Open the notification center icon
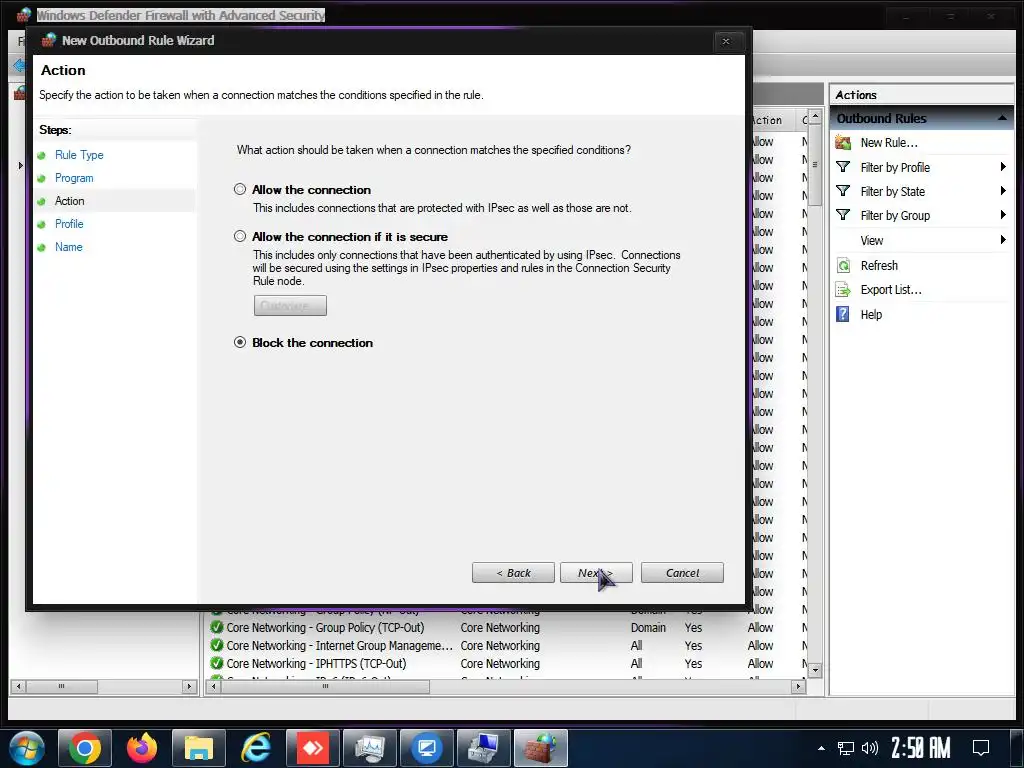 click(x=980, y=748)
